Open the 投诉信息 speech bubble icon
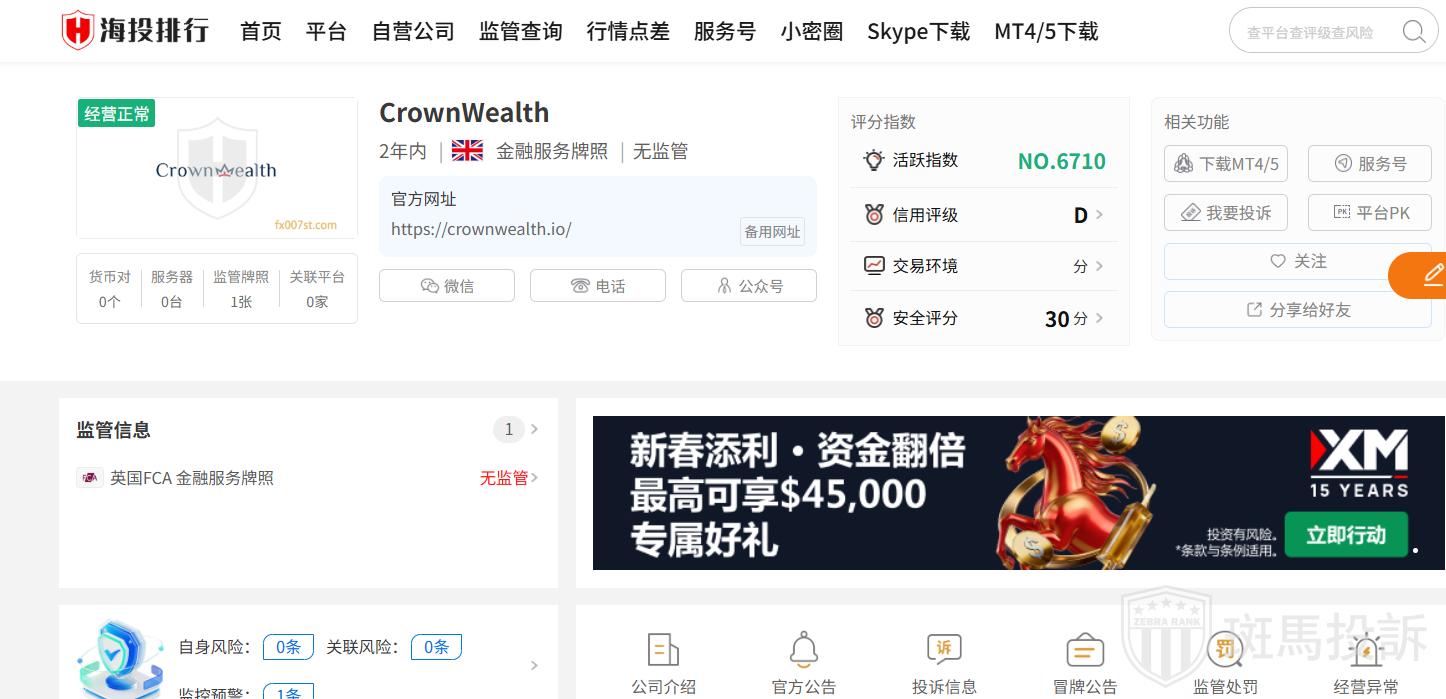Screen dimensions: 1446x699 944,650
